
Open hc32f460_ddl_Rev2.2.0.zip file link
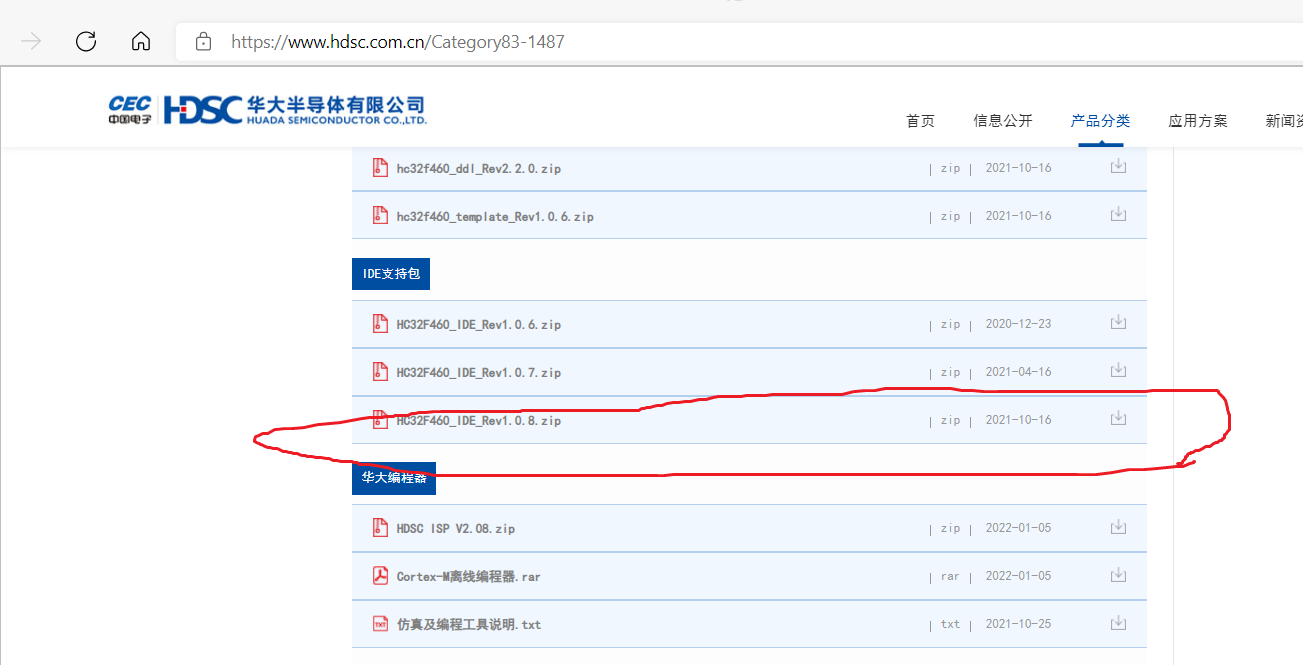[x=479, y=169]
